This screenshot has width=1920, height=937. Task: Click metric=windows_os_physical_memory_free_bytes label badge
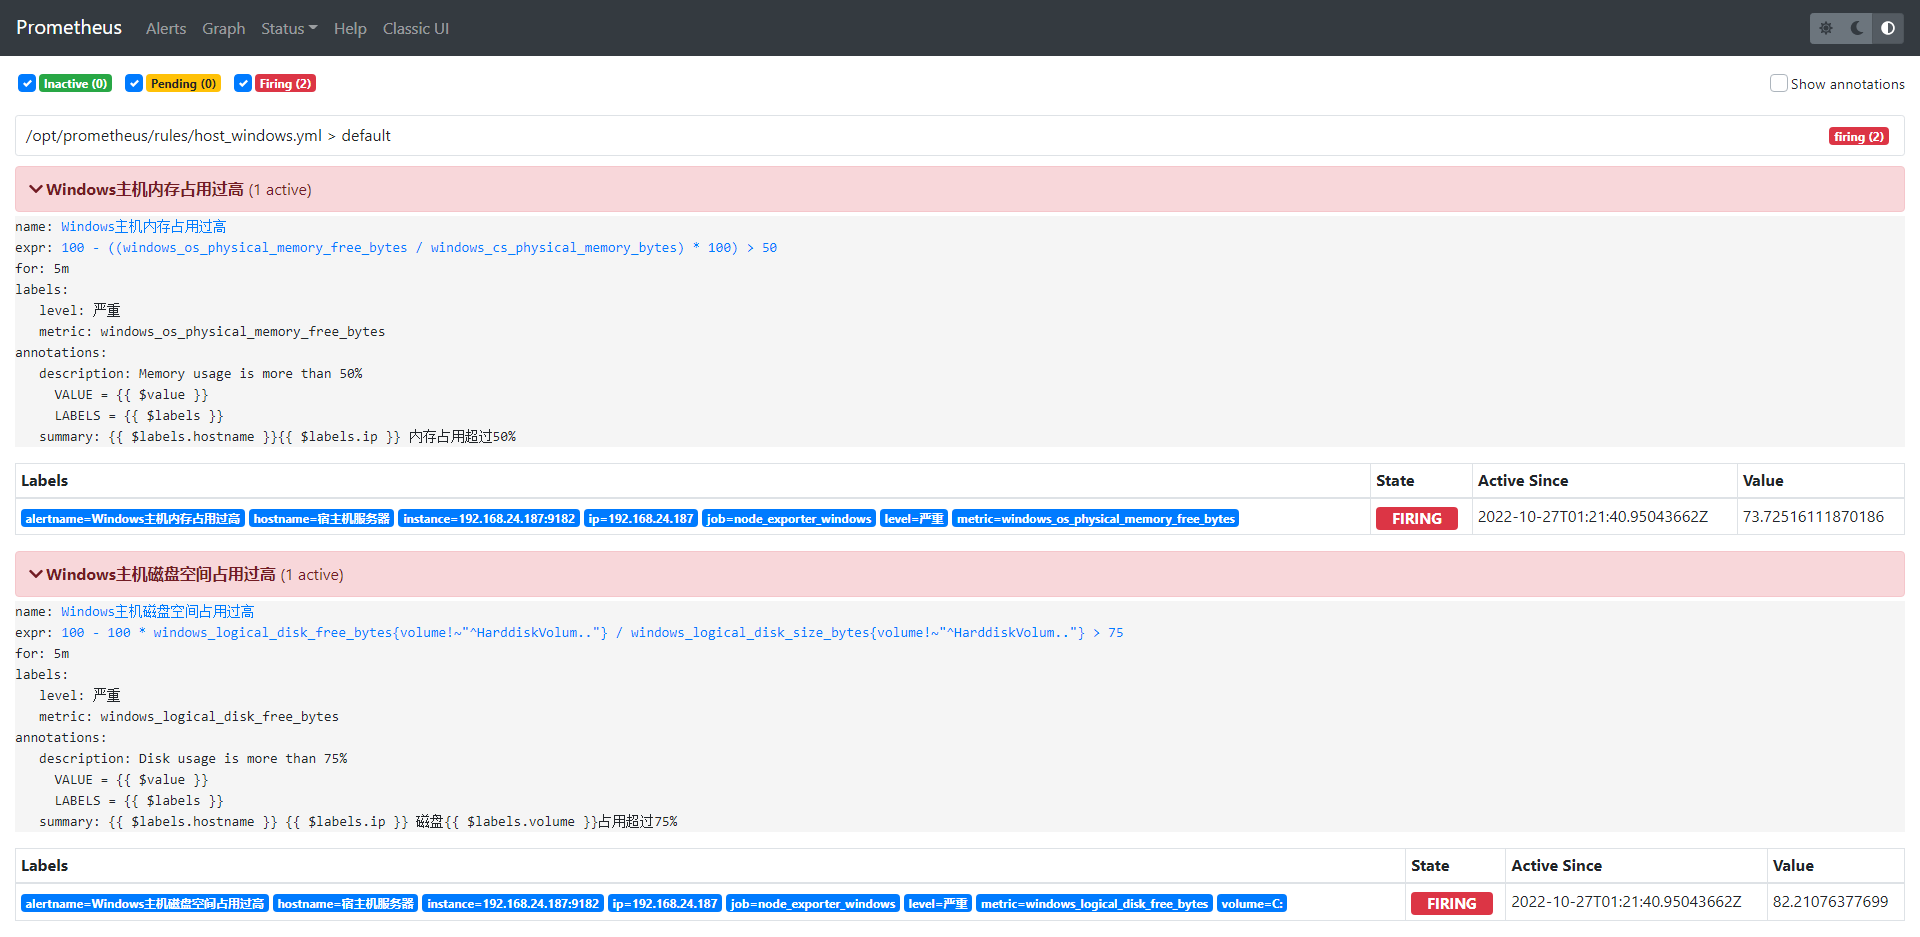[1096, 518]
